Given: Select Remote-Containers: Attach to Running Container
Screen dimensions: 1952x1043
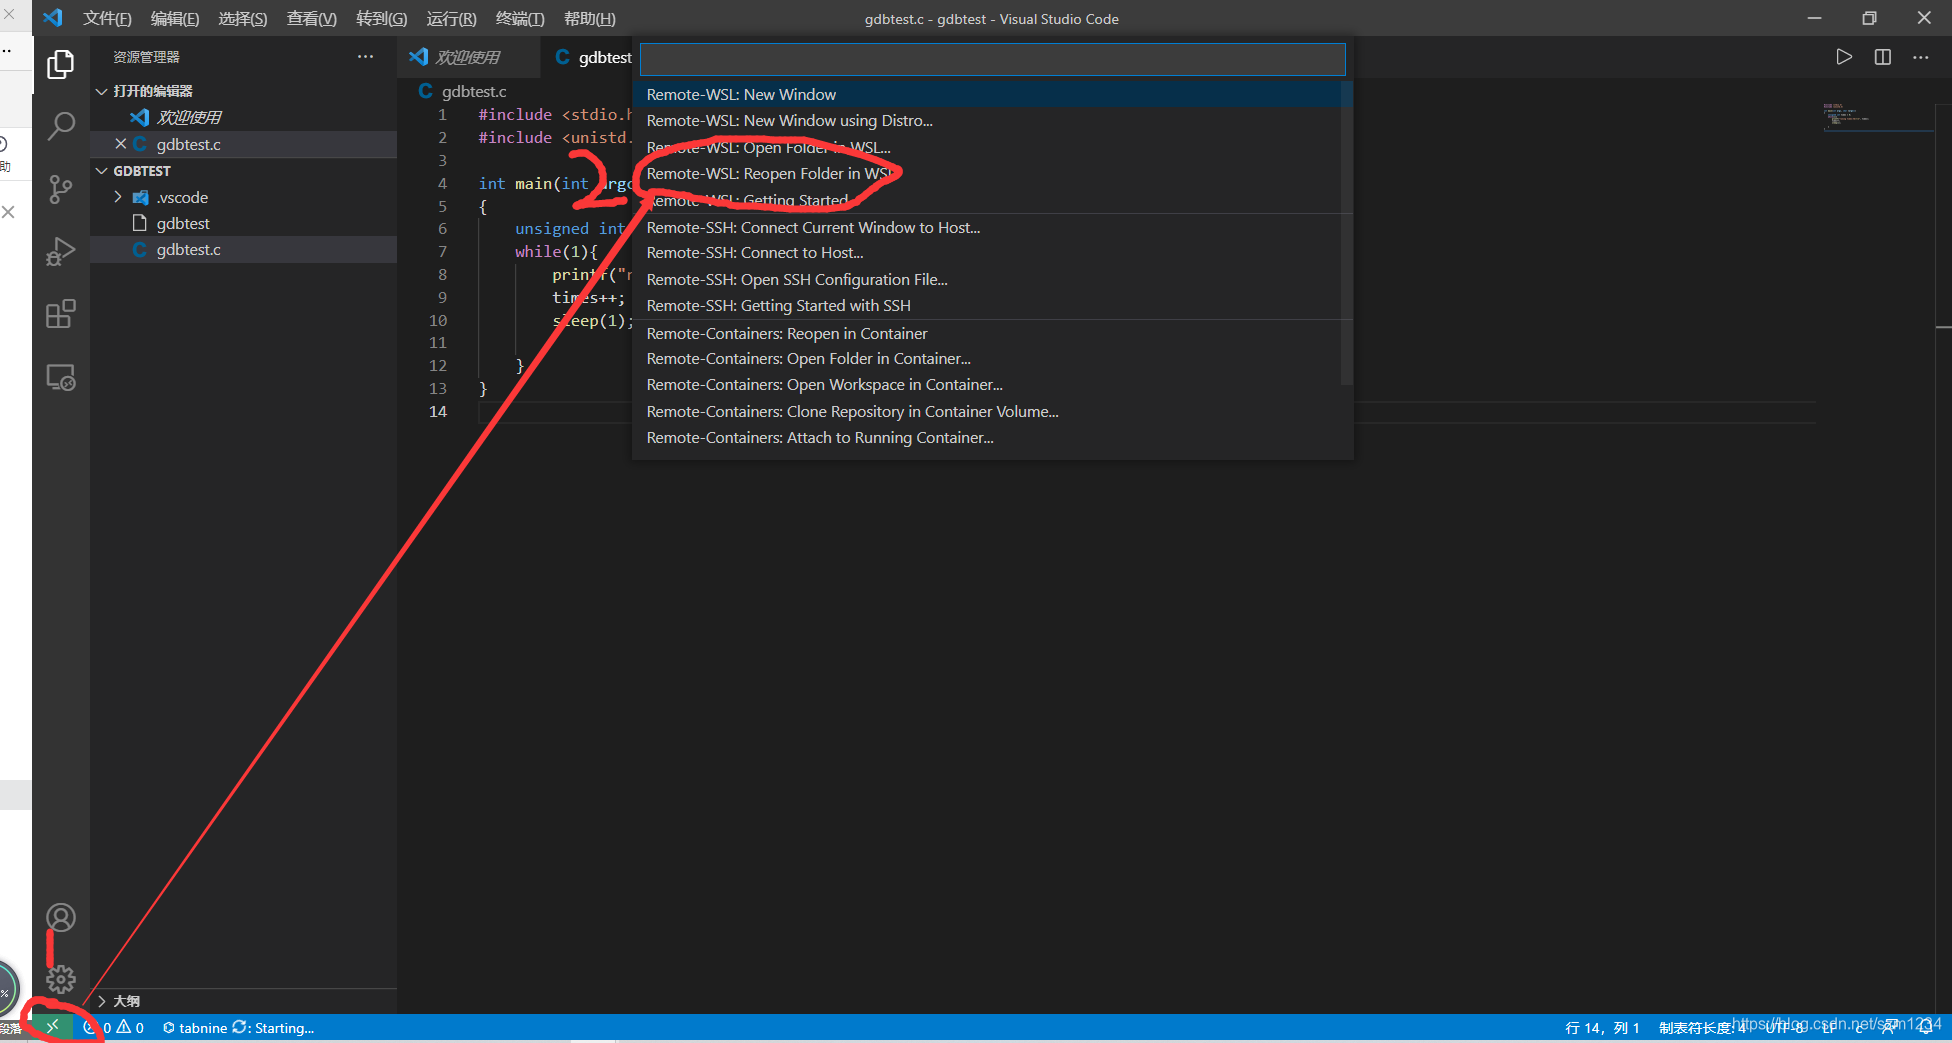Looking at the screenshot, I should pos(992,437).
